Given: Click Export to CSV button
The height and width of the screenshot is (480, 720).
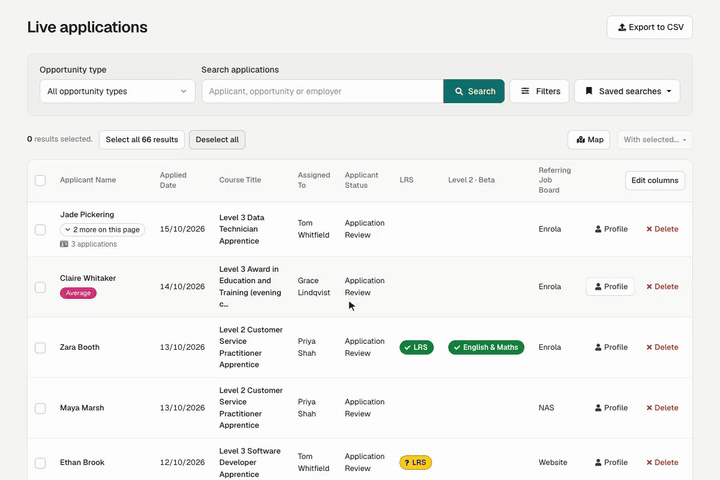Looking at the screenshot, I should 649,28.
